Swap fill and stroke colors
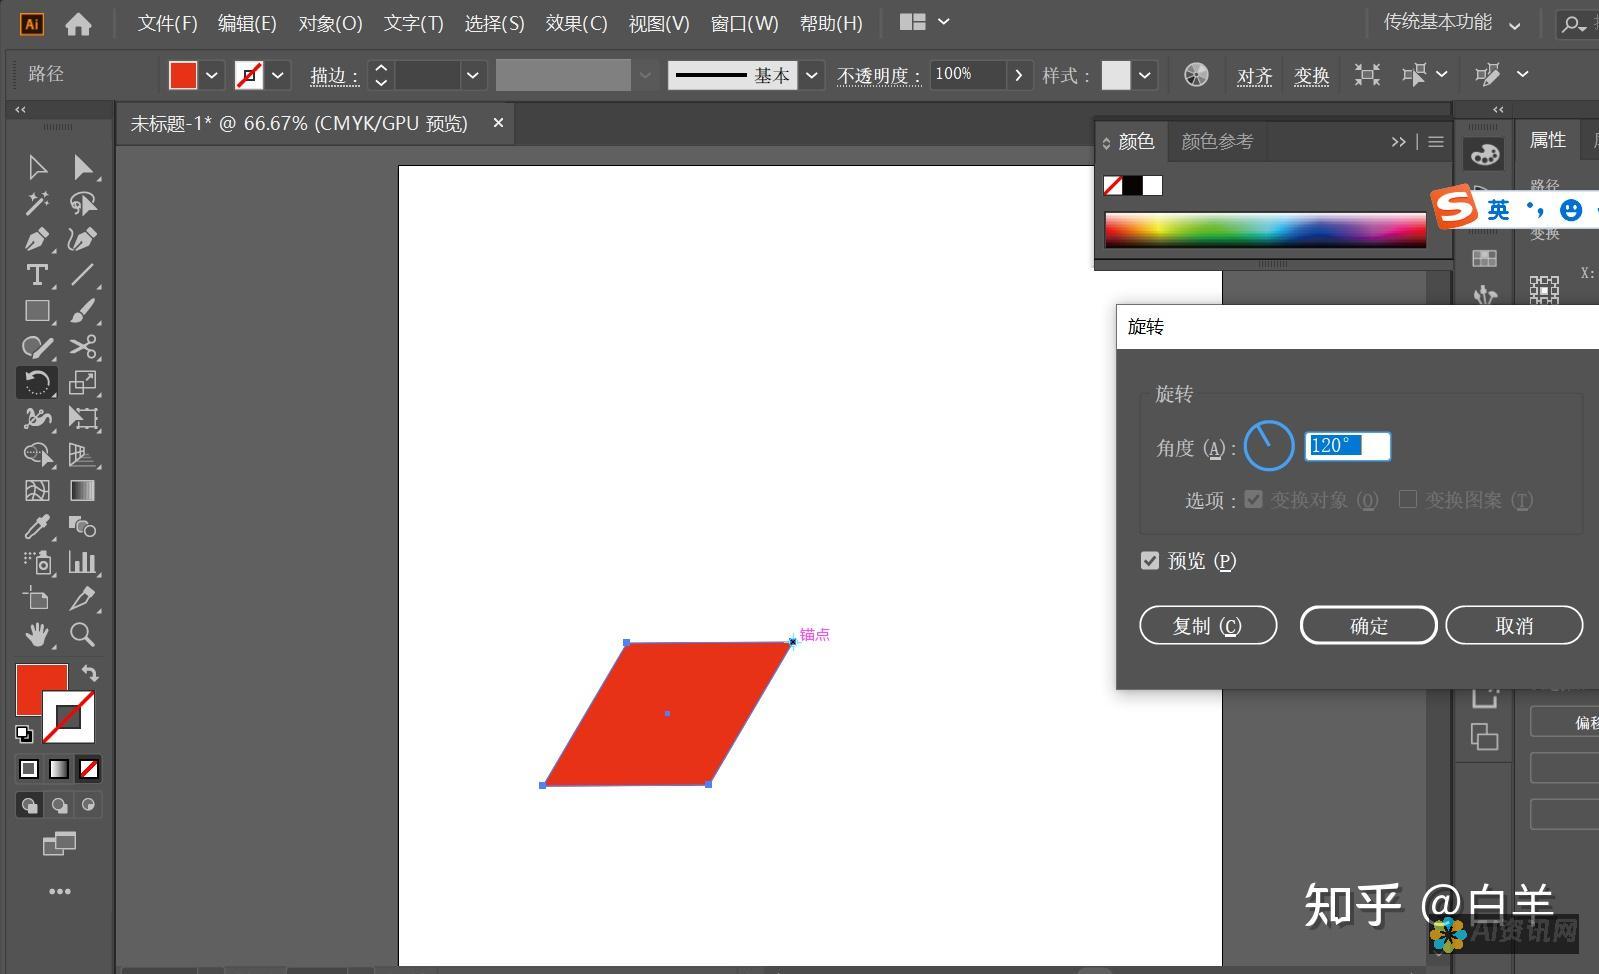The image size is (1599, 974). (x=90, y=673)
